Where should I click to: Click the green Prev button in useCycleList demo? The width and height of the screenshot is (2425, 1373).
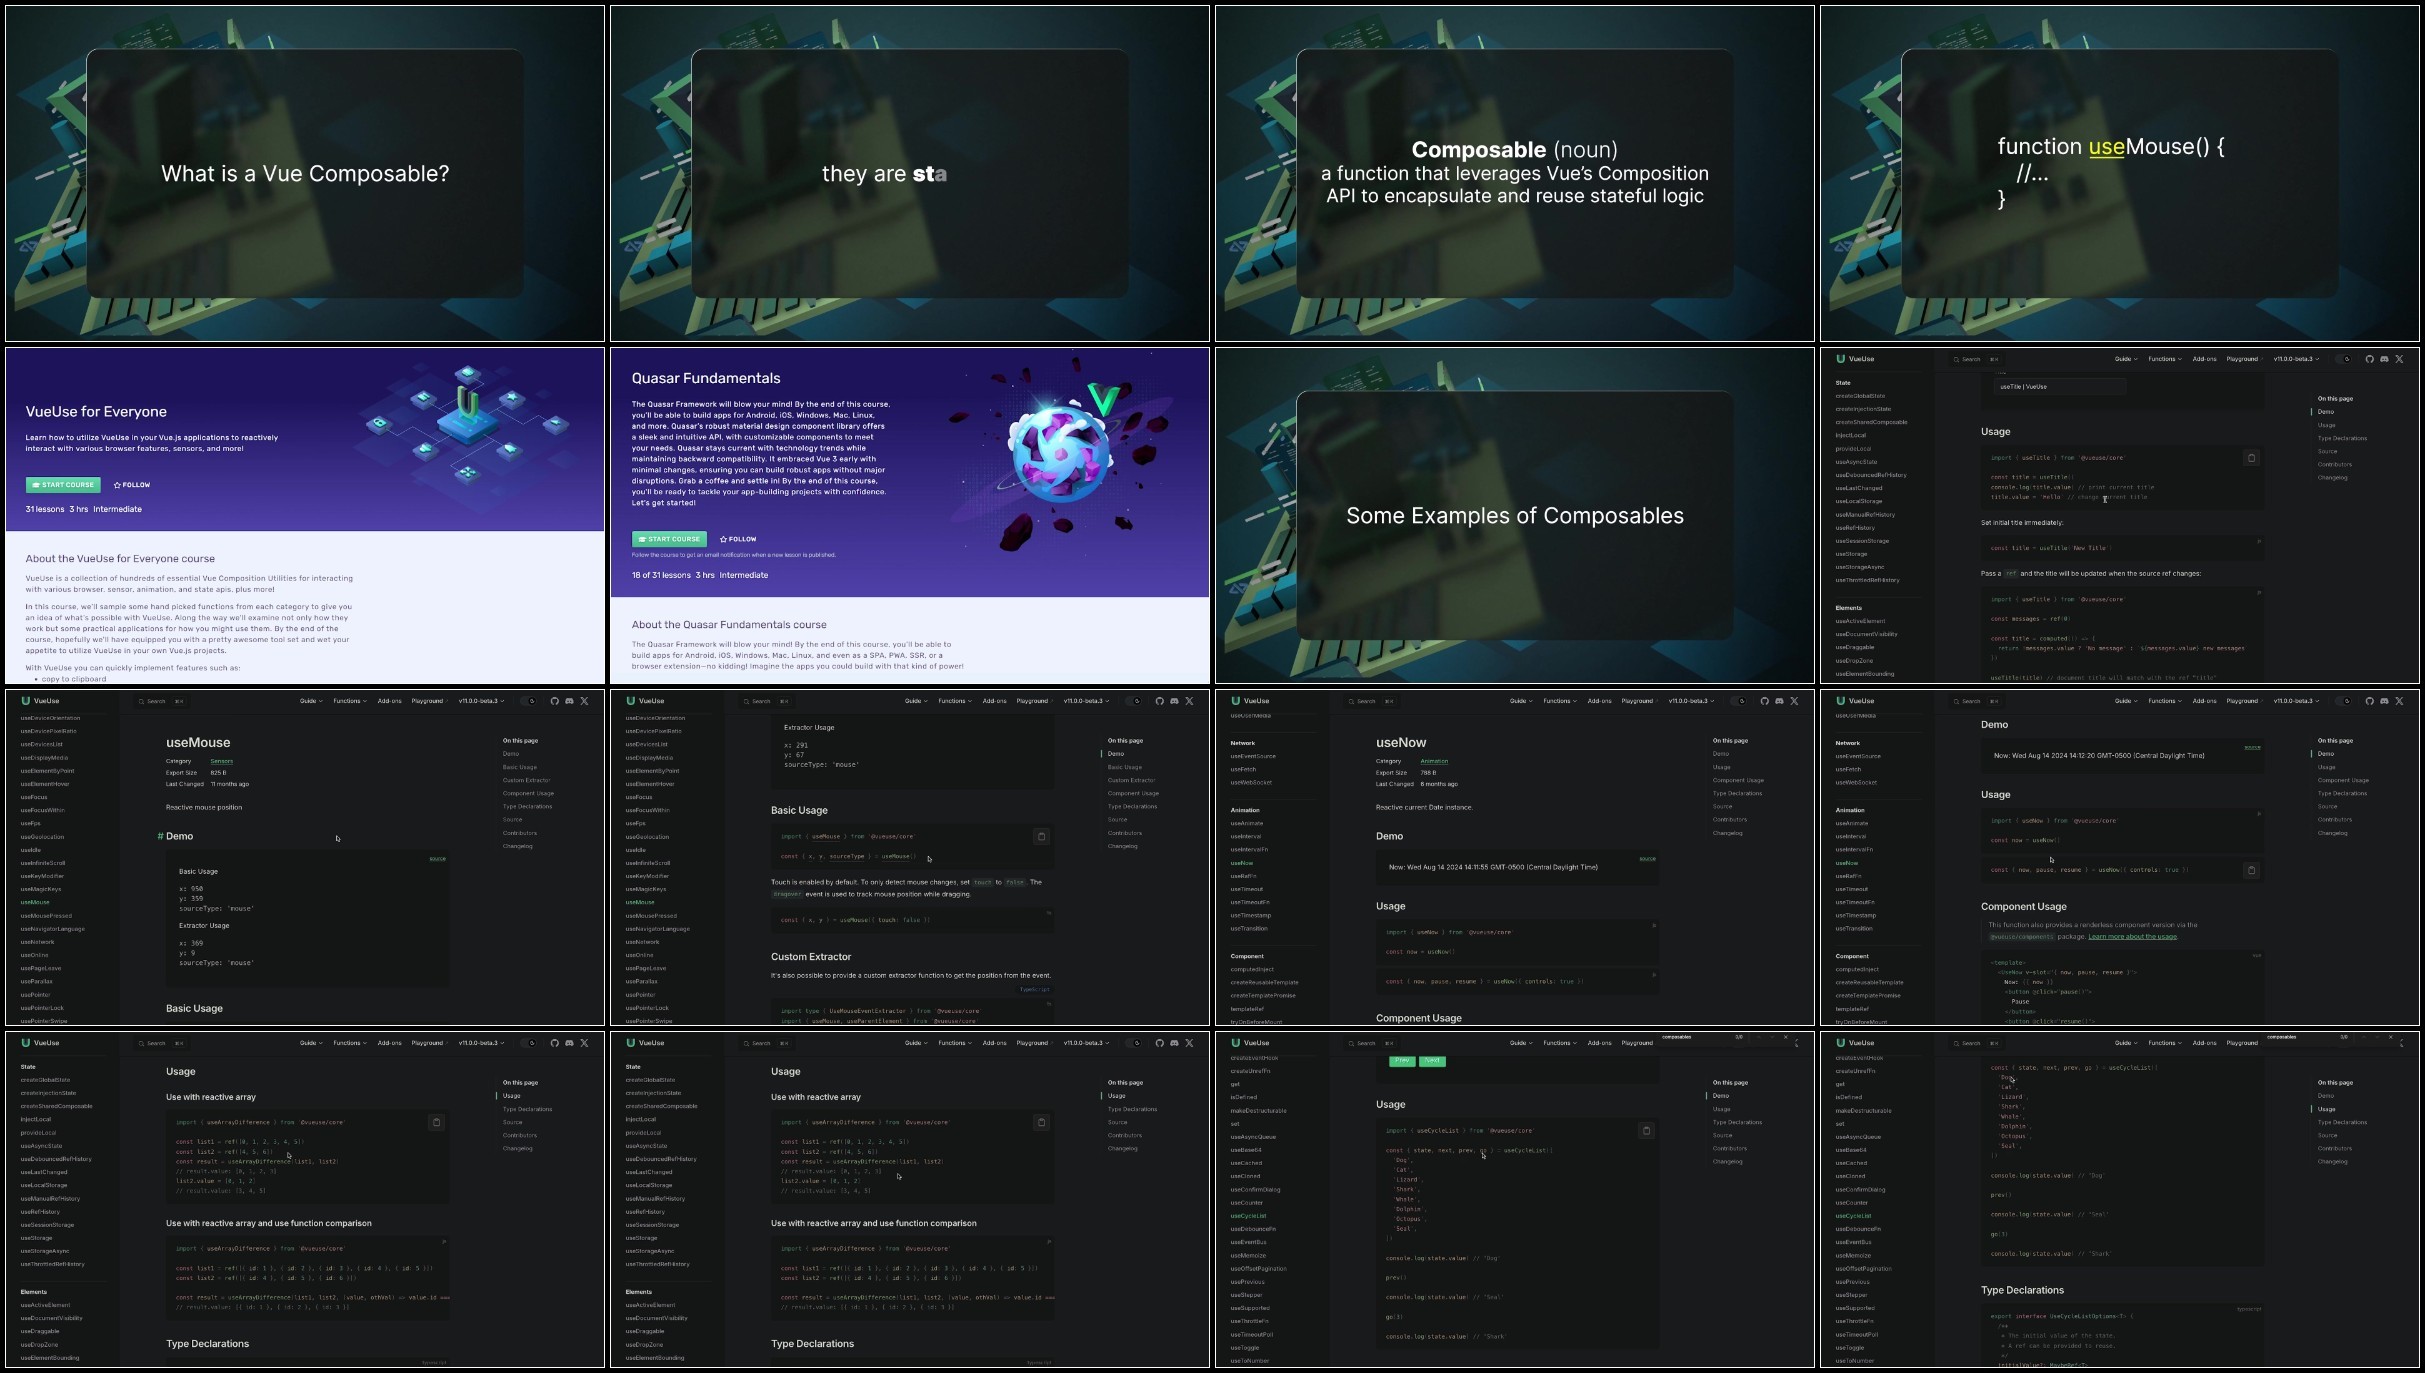tap(1402, 1060)
